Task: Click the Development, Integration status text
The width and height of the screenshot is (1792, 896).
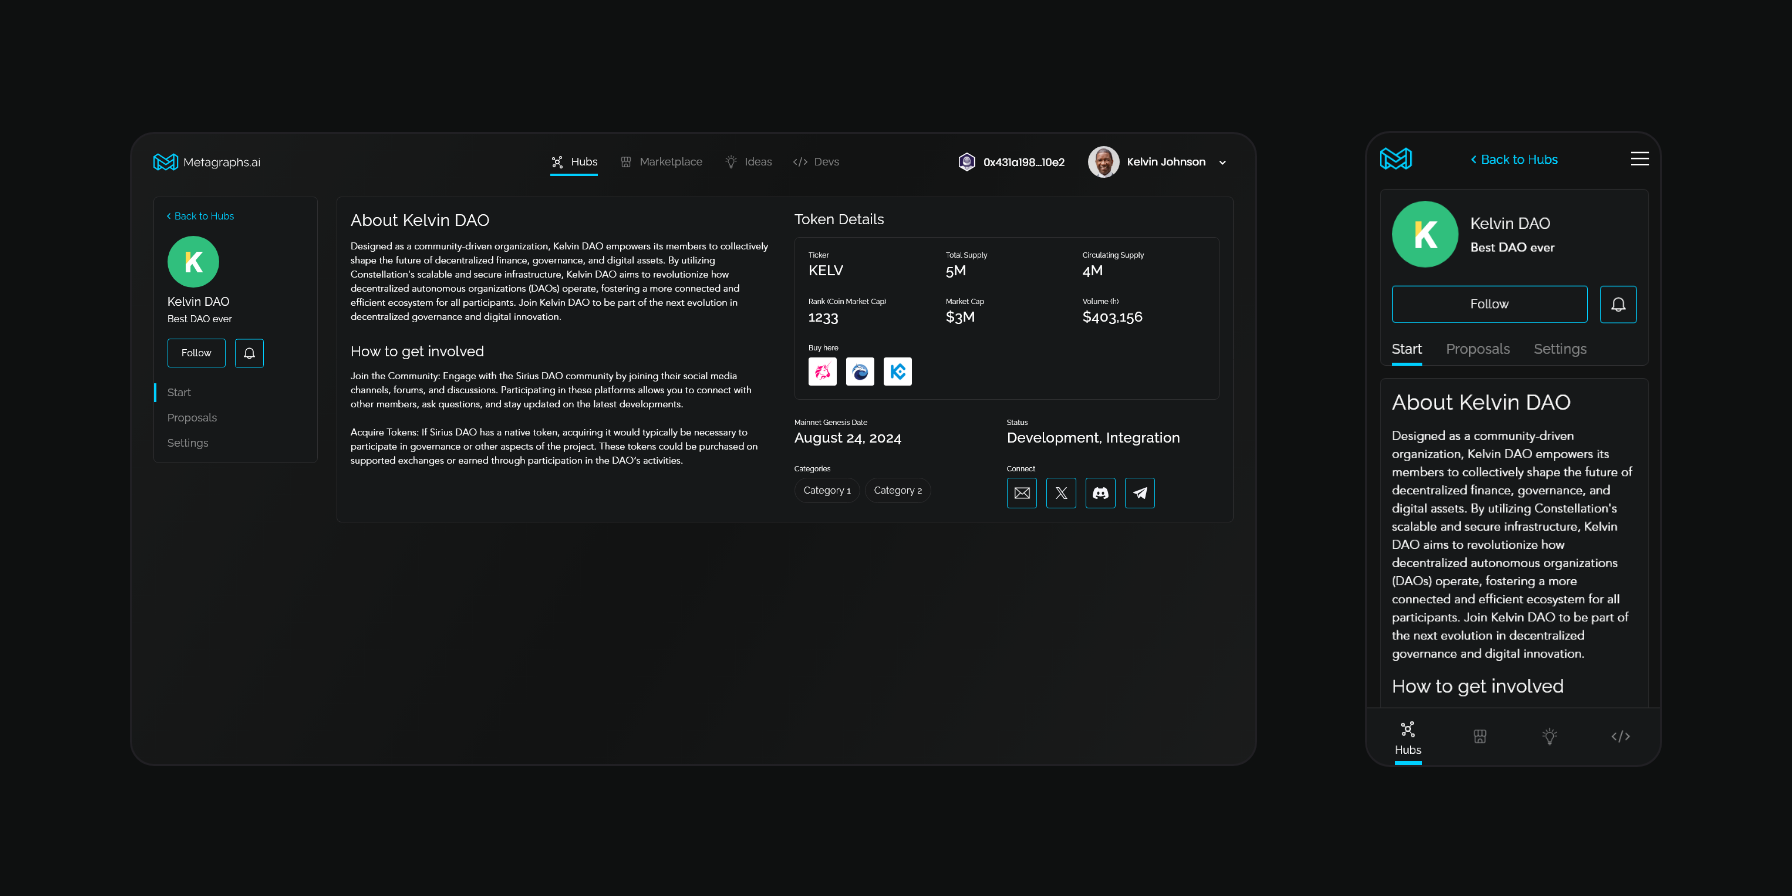Action: click(x=1093, y=438)
